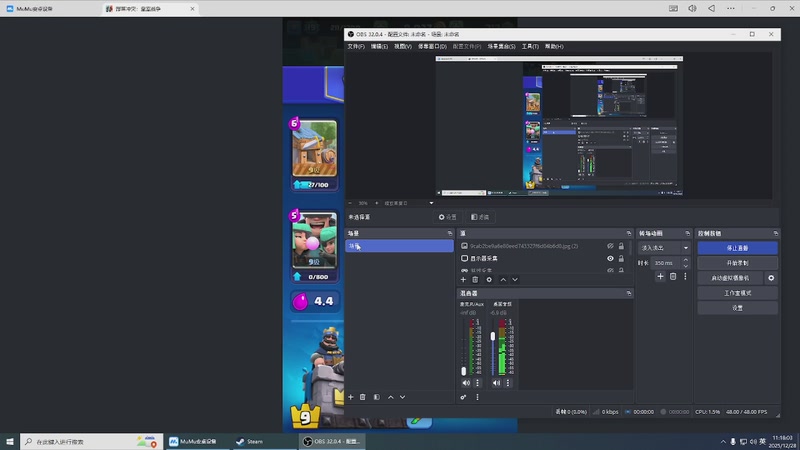
Task: Pop out the Scenes dock panel
Action: tap(449, 233)
